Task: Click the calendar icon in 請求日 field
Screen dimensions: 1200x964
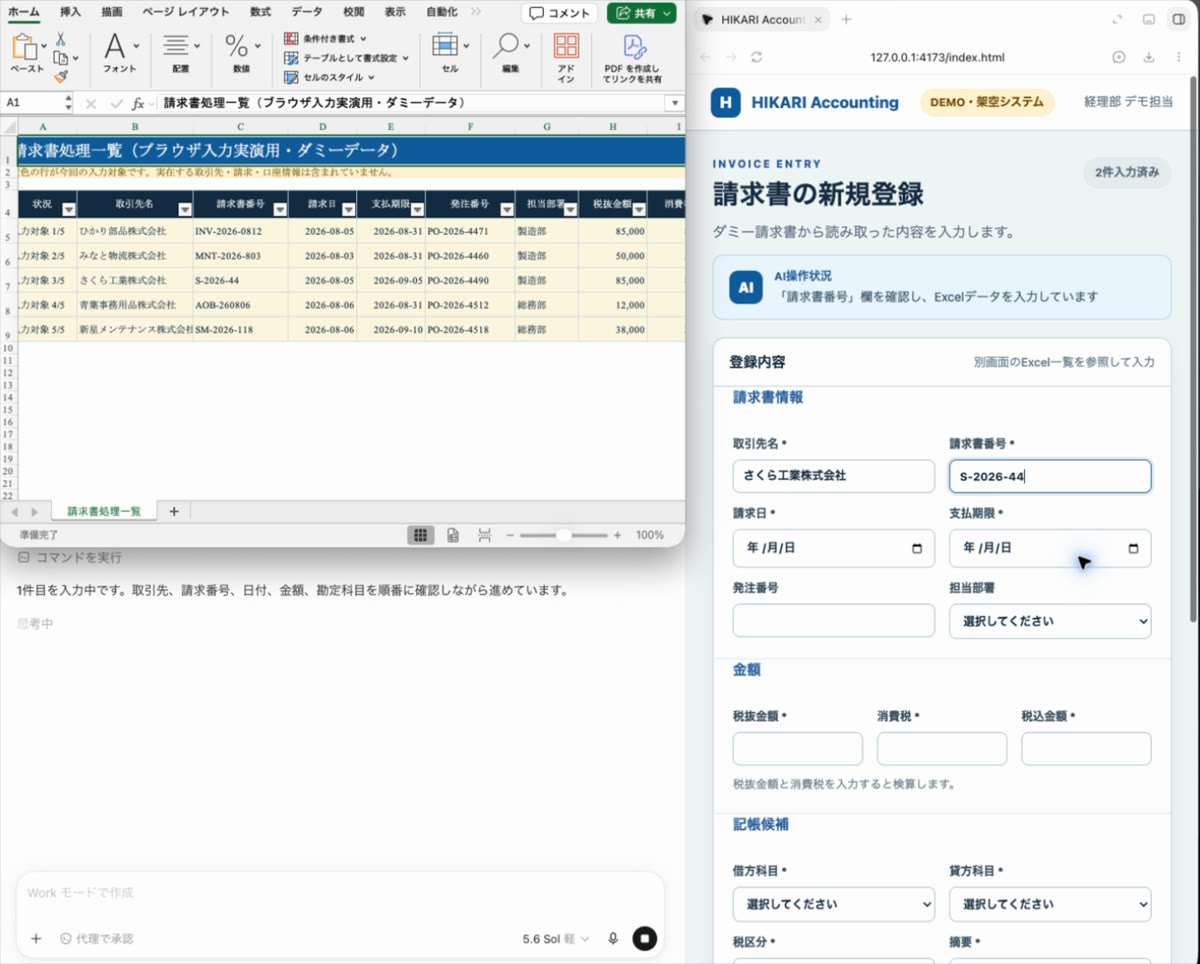Action: pos(917,548)
